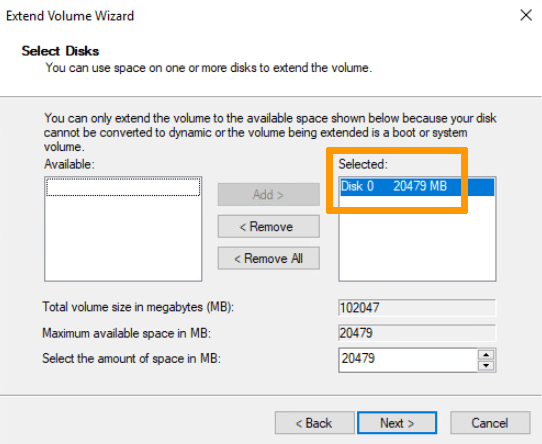Screen dimensions: 542x444
Task: Click the Available: label above the list
Action: click(69, 164)
